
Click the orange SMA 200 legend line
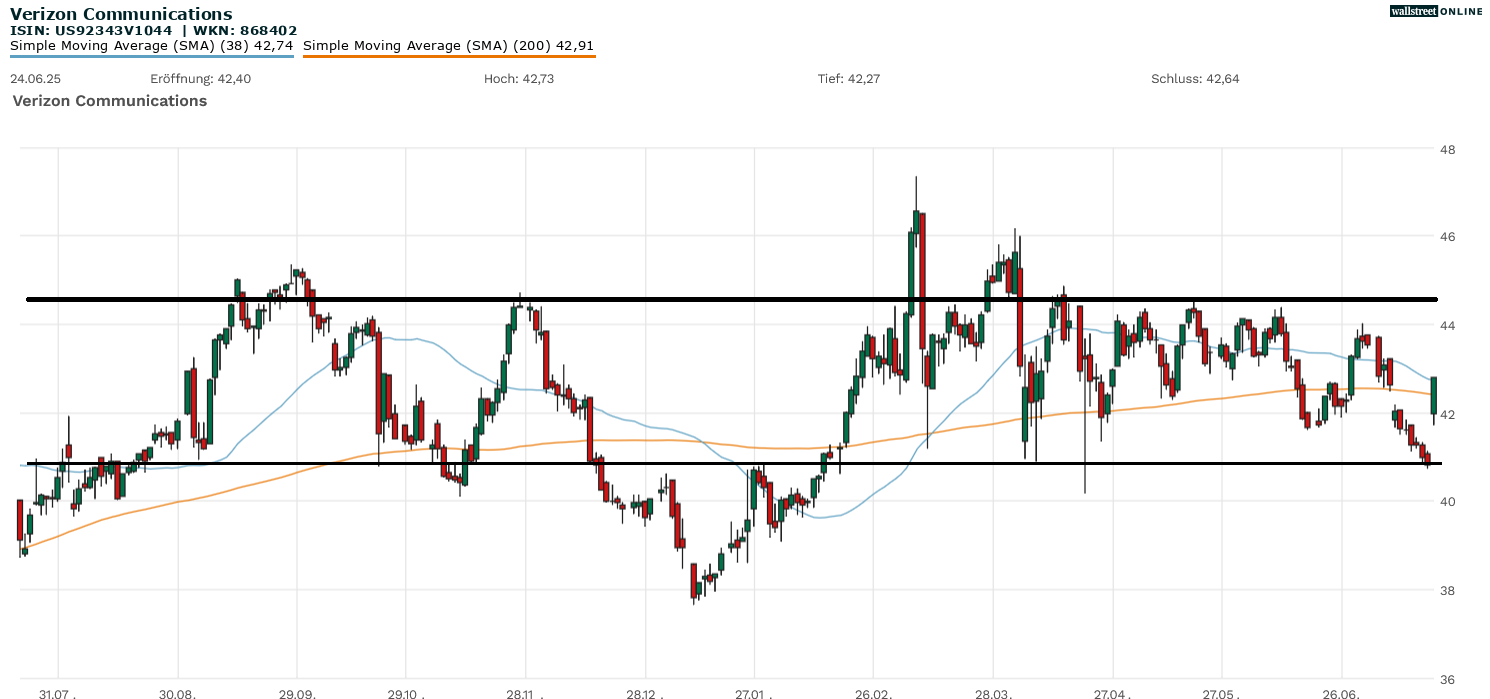(449, 56)
